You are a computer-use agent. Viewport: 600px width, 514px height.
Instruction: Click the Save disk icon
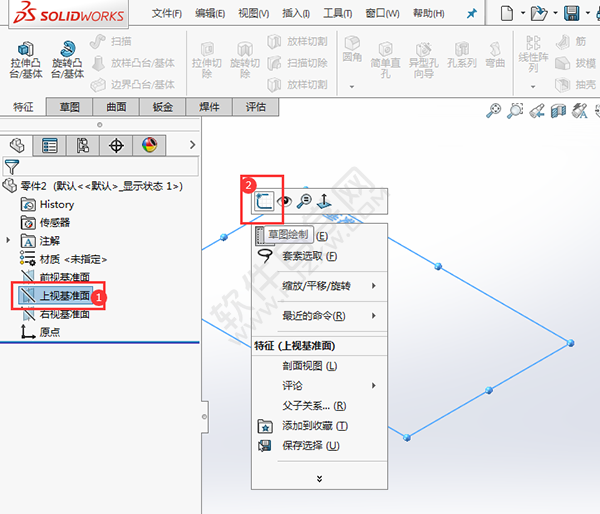(x=572, y=13)
